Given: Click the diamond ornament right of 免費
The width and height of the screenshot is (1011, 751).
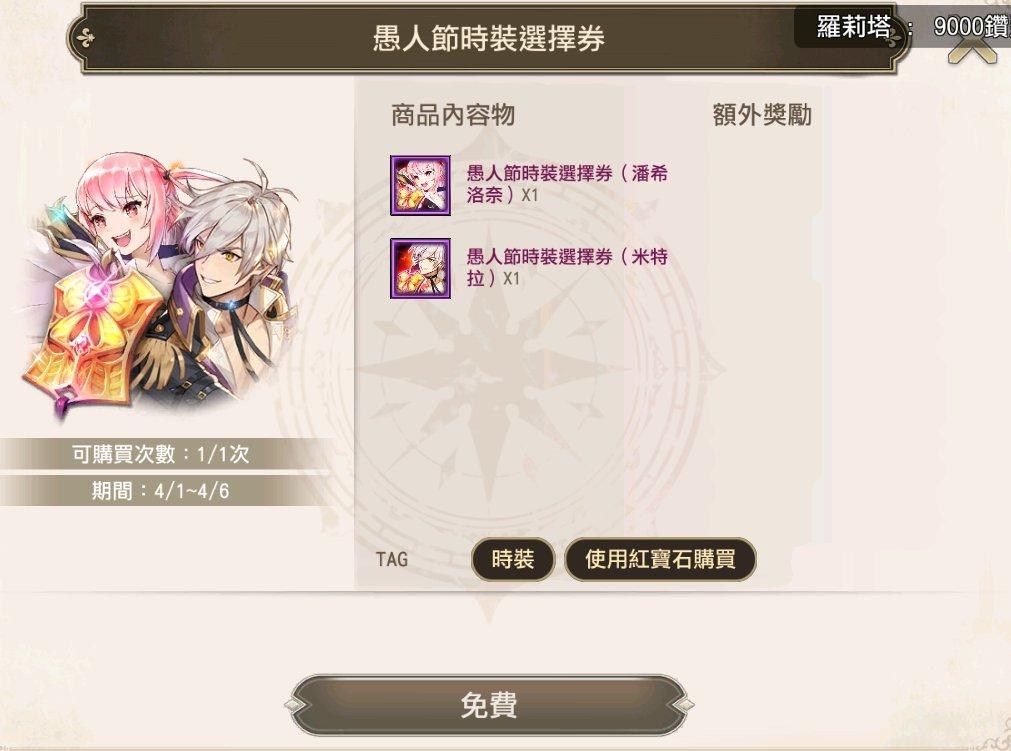Looking at the screenshot, I should click(684, 705).
